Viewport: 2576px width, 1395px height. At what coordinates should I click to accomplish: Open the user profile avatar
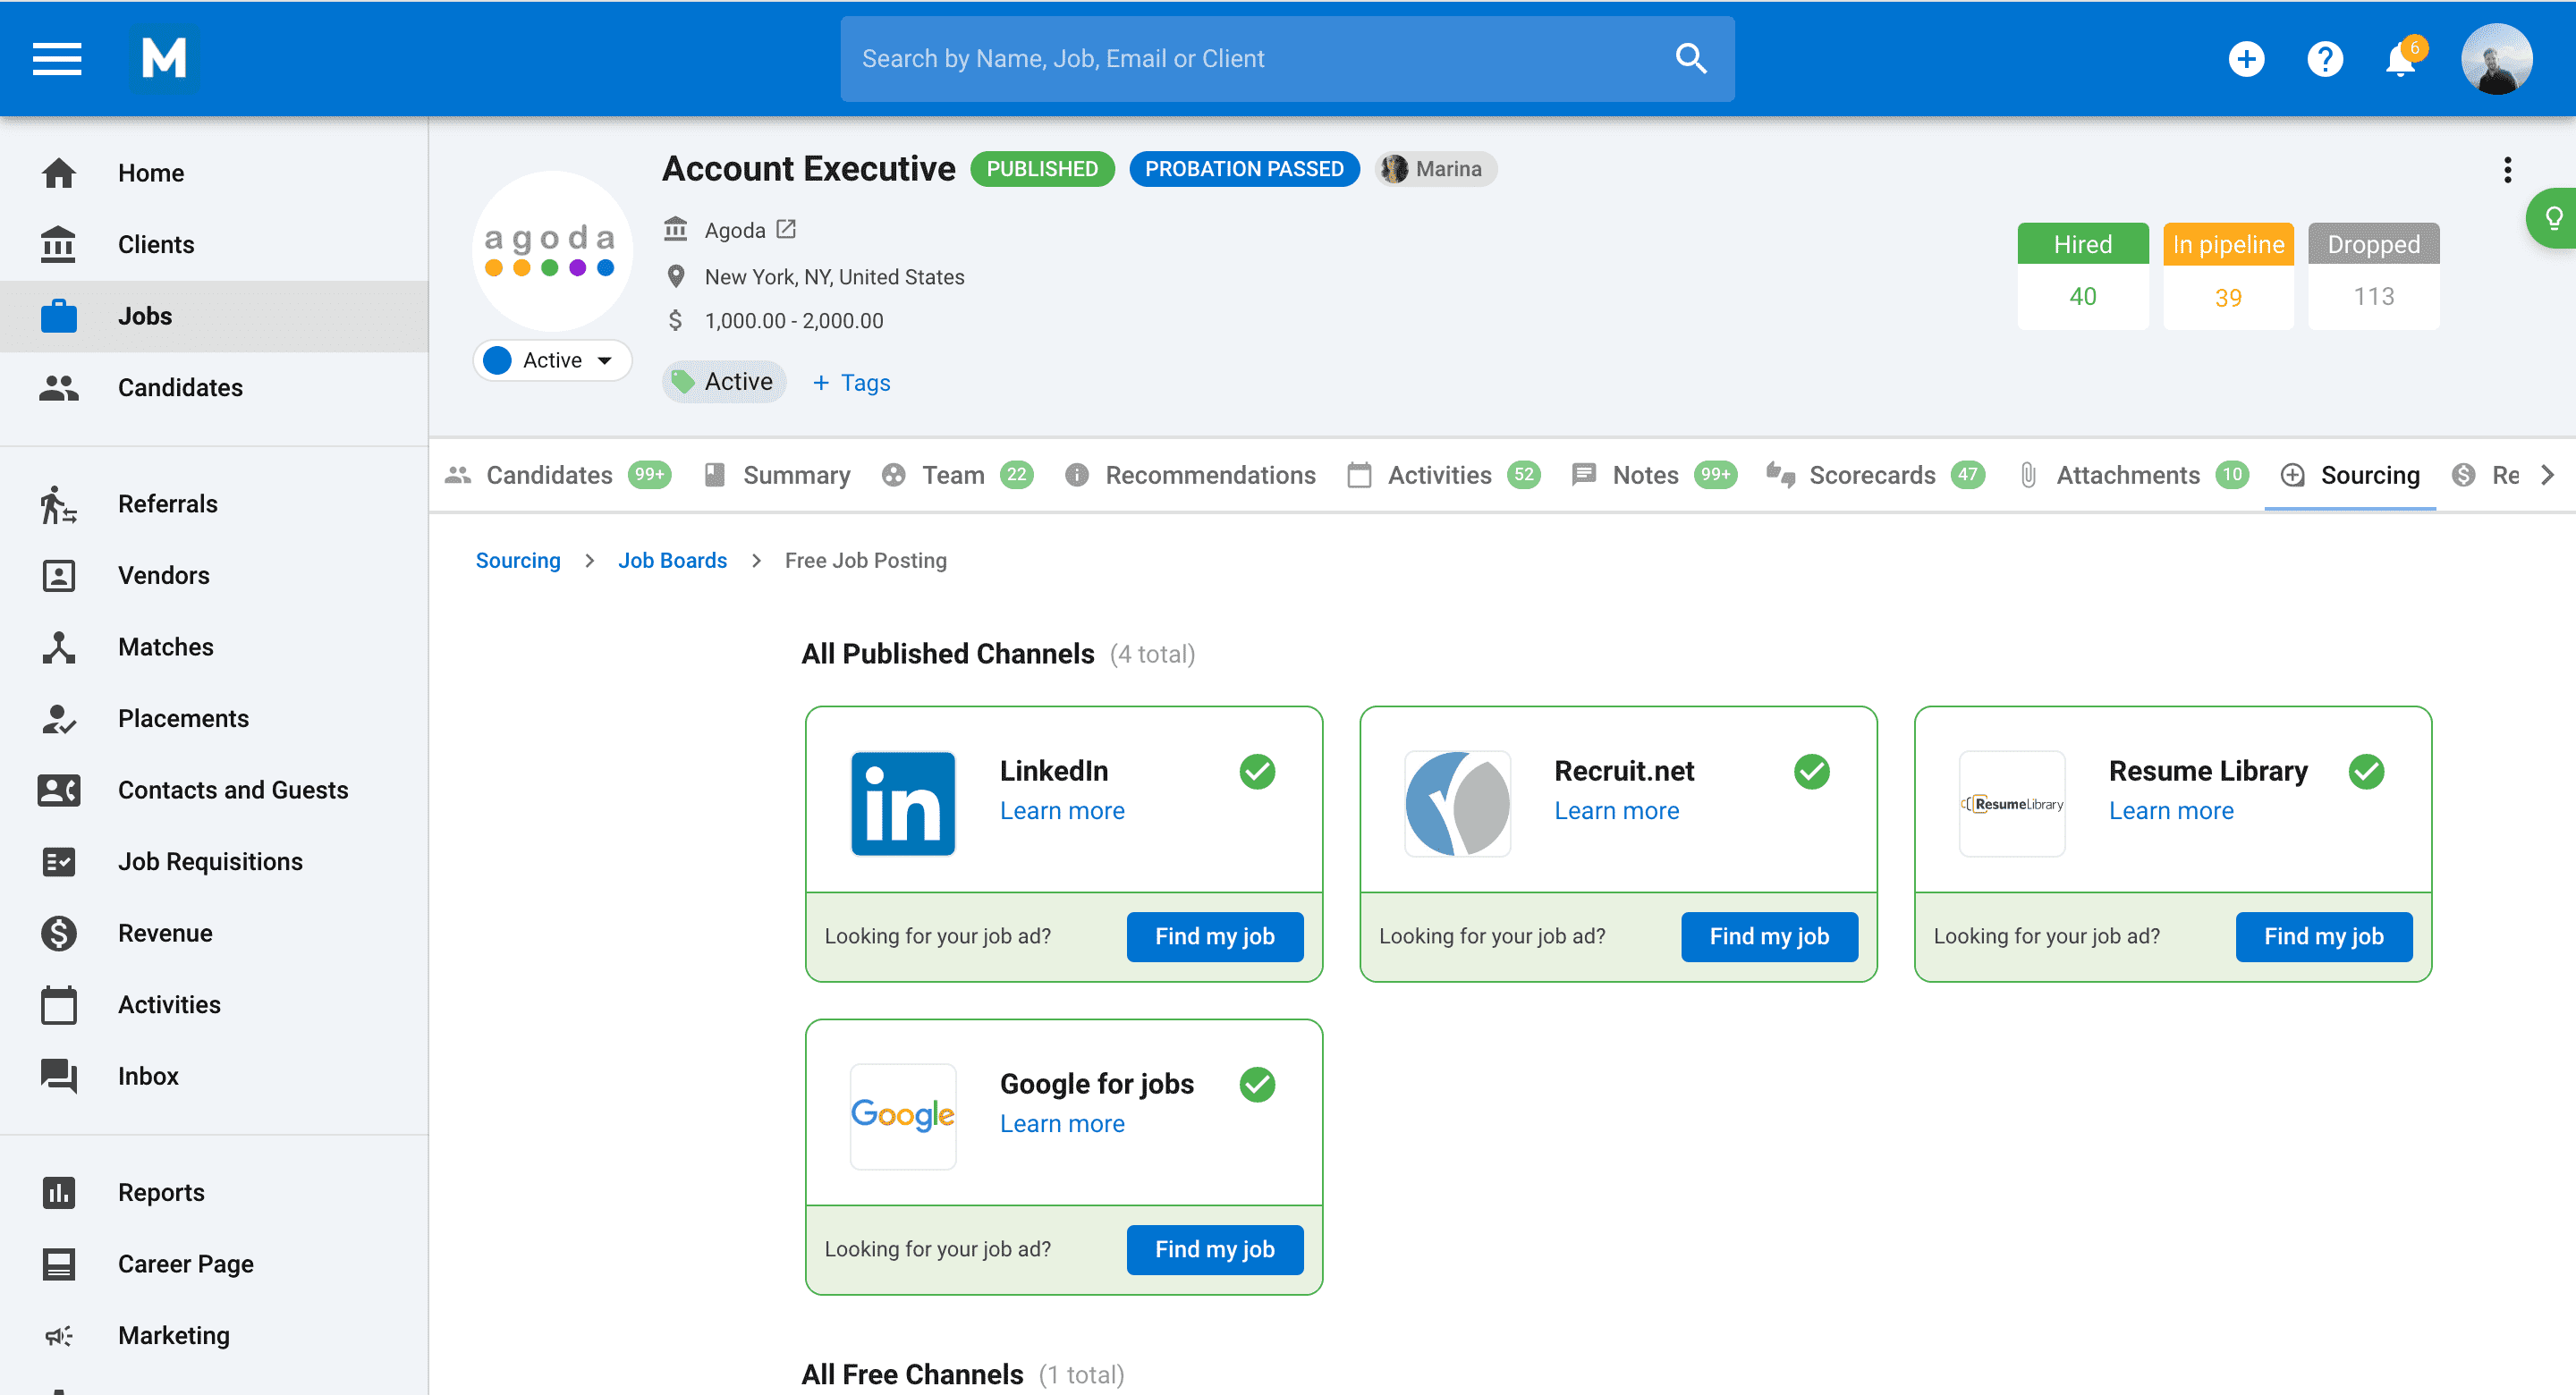(2496, 59)
